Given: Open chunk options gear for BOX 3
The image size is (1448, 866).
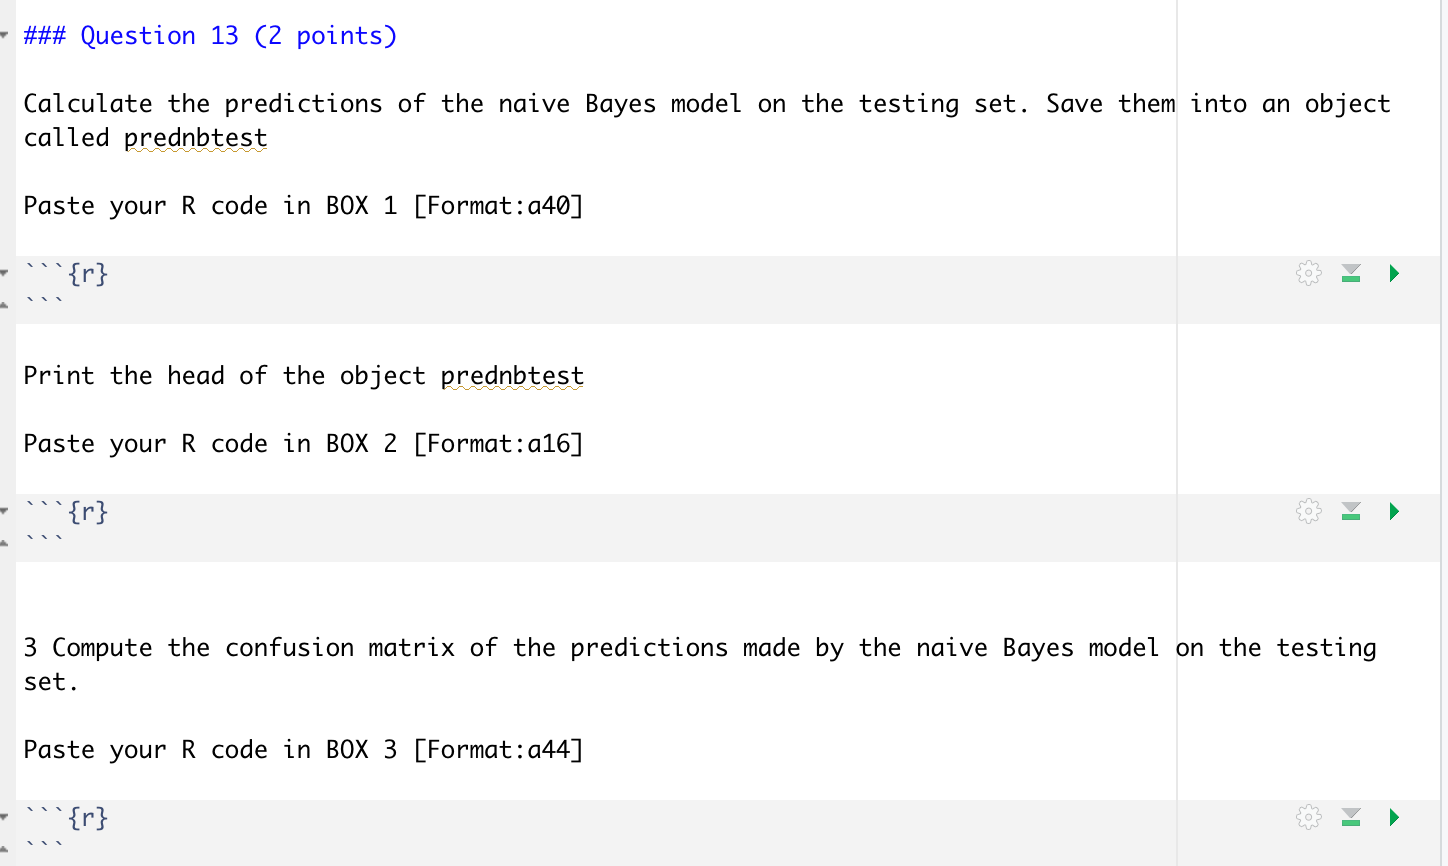Looking at the screenshot, I should (1308, 817).
